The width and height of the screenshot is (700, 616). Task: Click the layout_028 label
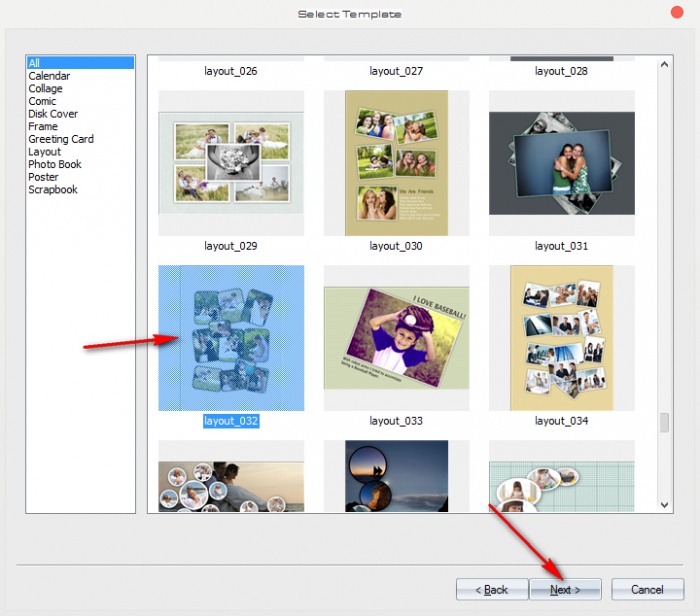tap(561, 71)
